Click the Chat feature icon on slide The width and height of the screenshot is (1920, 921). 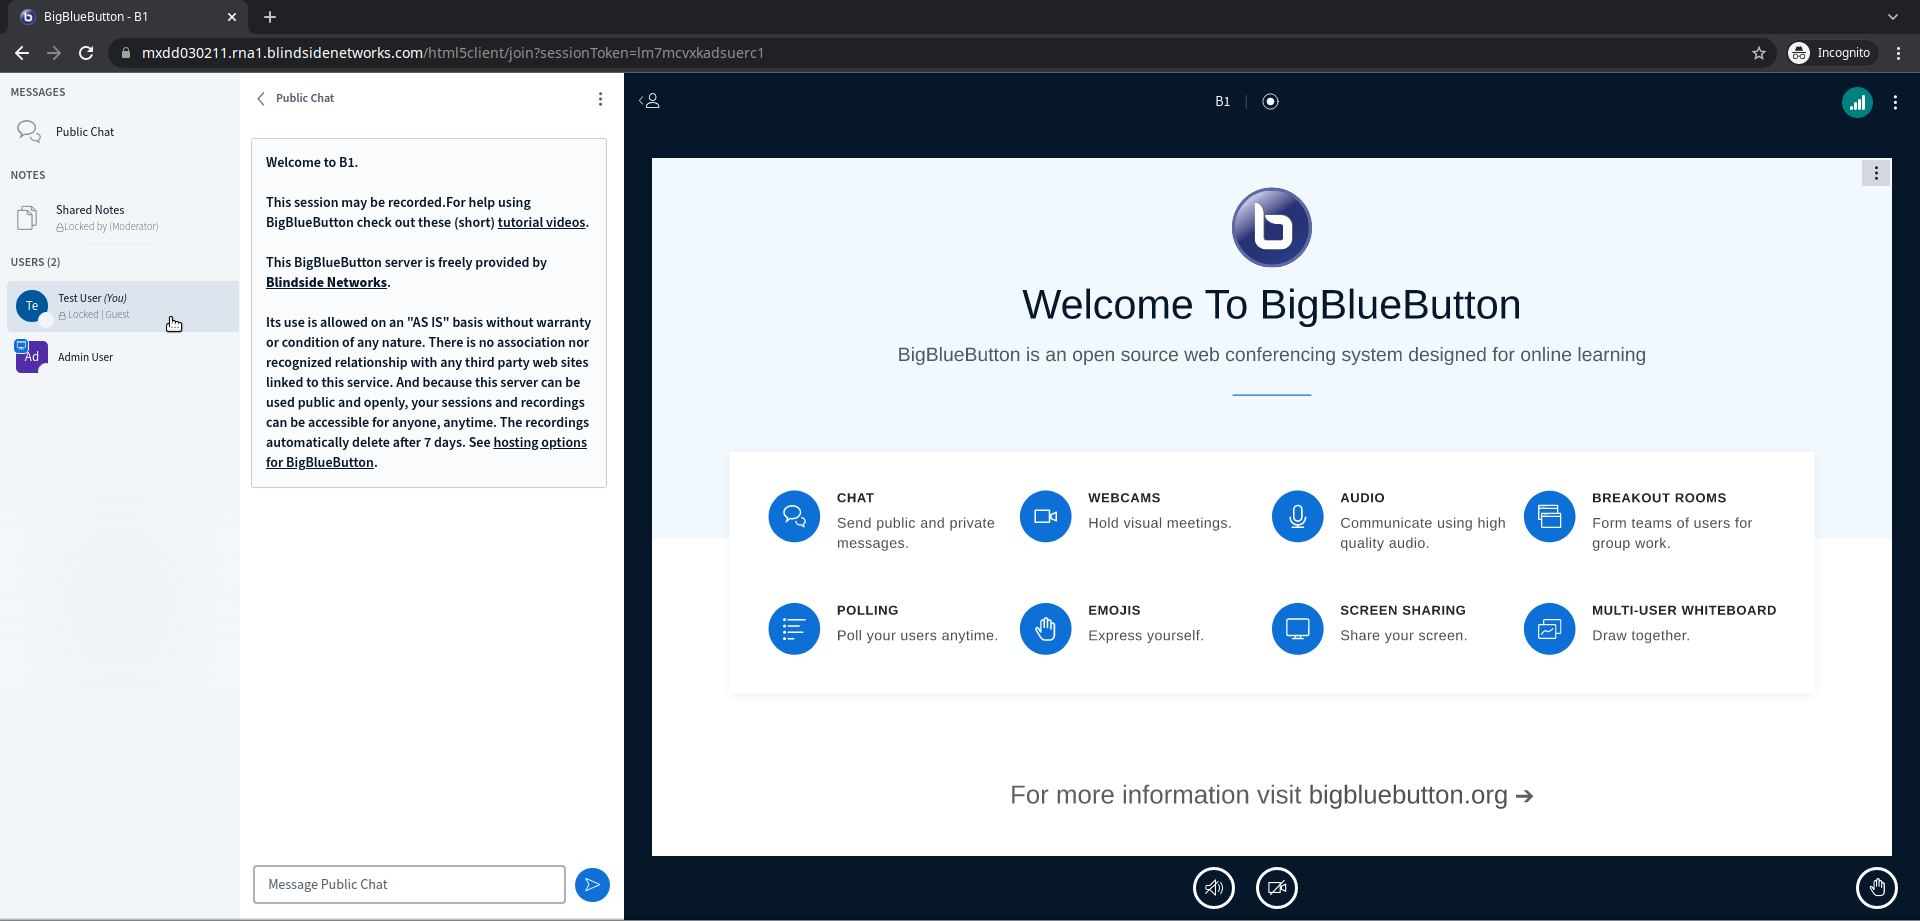794,516
